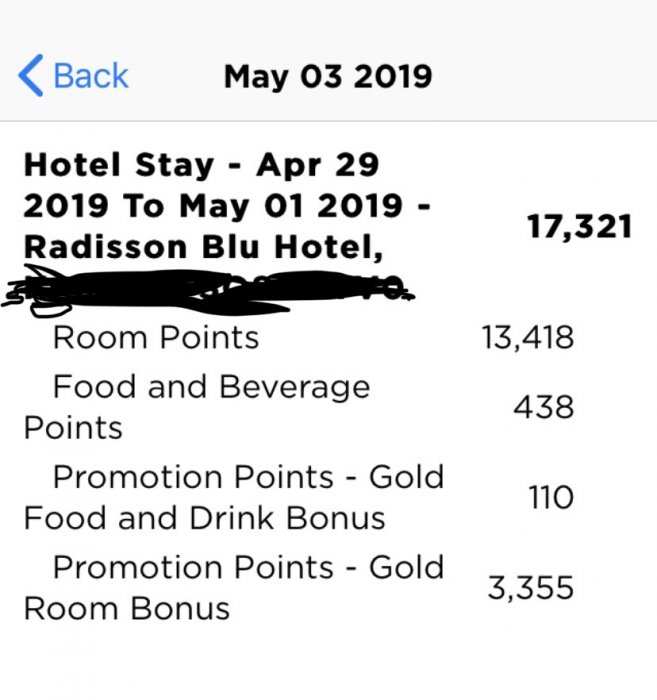Click the 3,355 room bonus value
The height and width of the screenshot is (700, 657).
pyautogui.click(x=530, y=588)
